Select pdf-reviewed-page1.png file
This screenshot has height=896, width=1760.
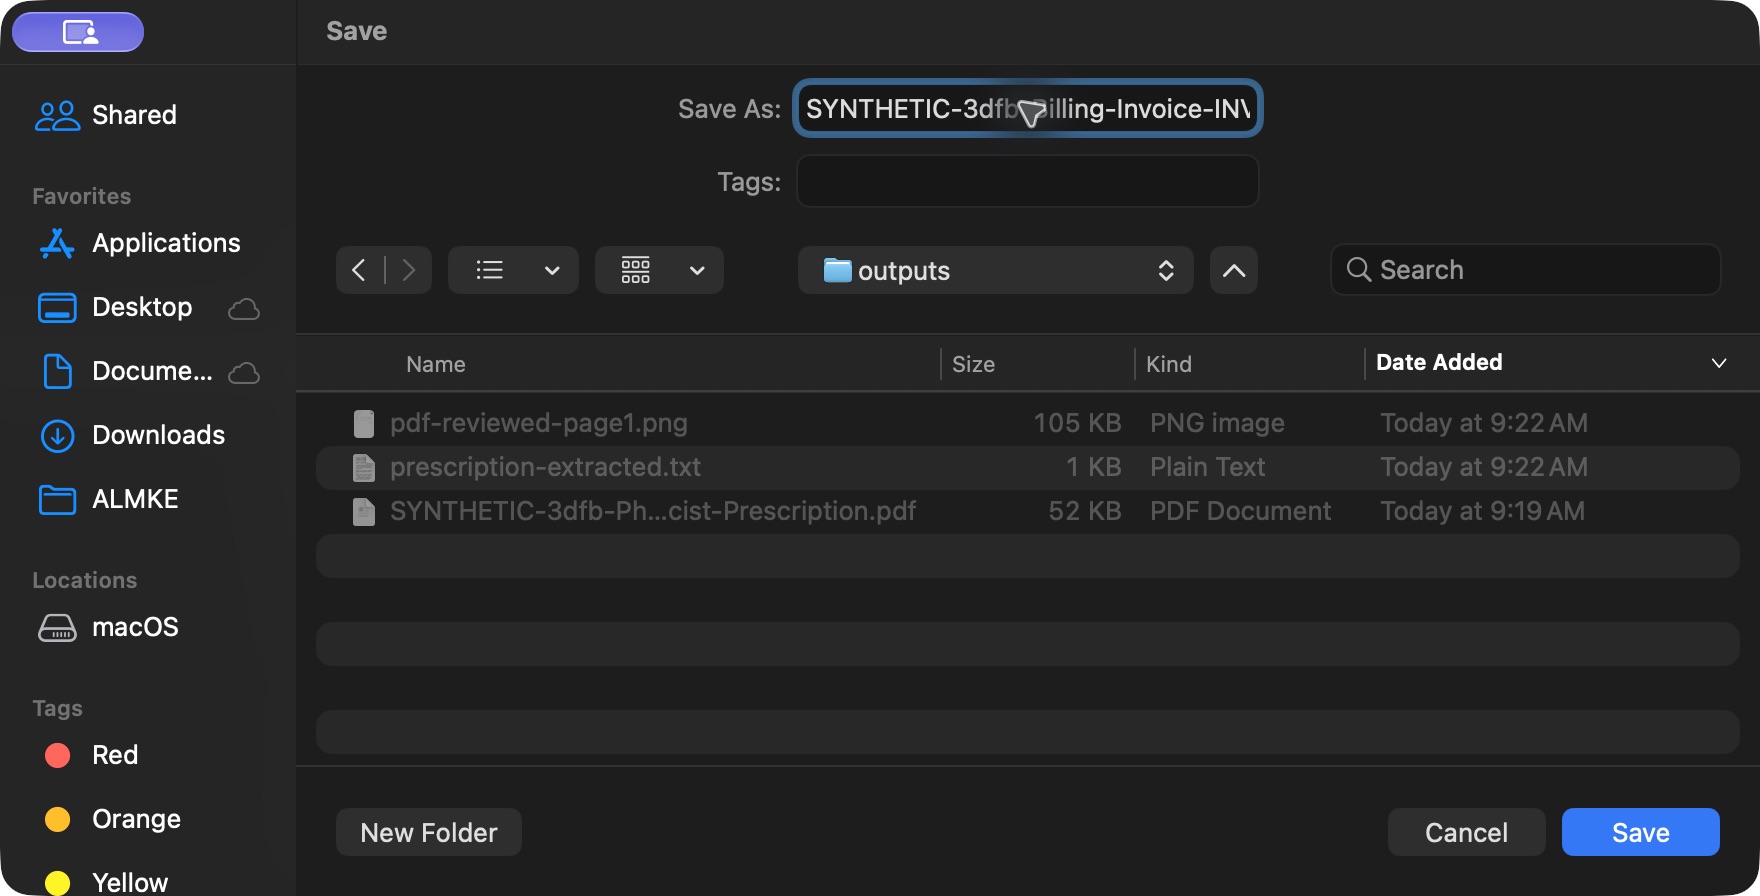[x=1027, y=423]
